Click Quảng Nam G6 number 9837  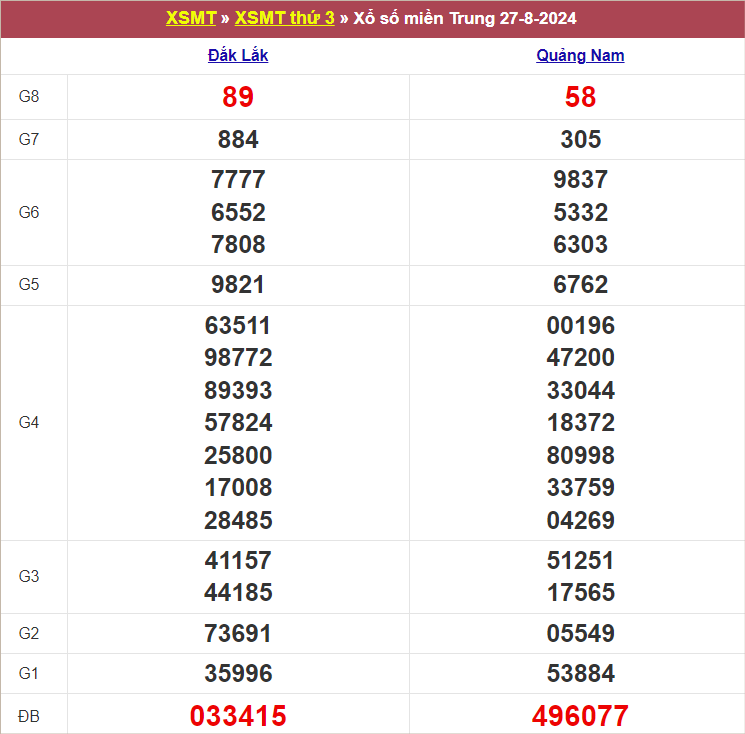tap(581, 180)
